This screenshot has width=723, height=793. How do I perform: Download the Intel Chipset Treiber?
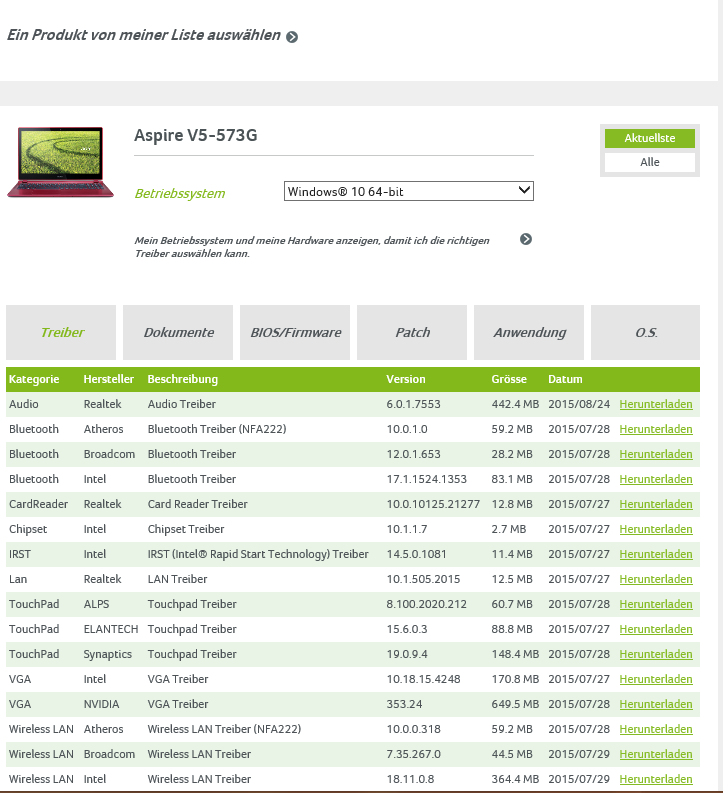[x=656, y=529]
